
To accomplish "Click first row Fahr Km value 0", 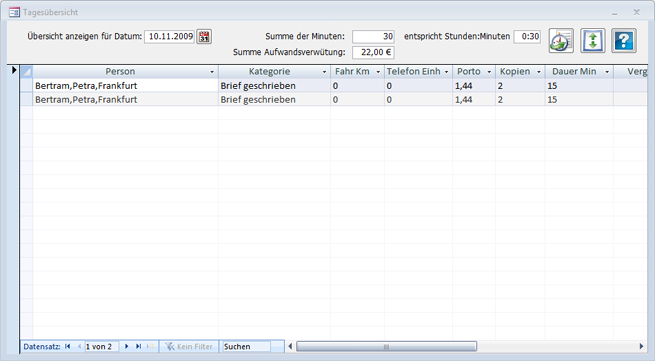I will (357, 86).
